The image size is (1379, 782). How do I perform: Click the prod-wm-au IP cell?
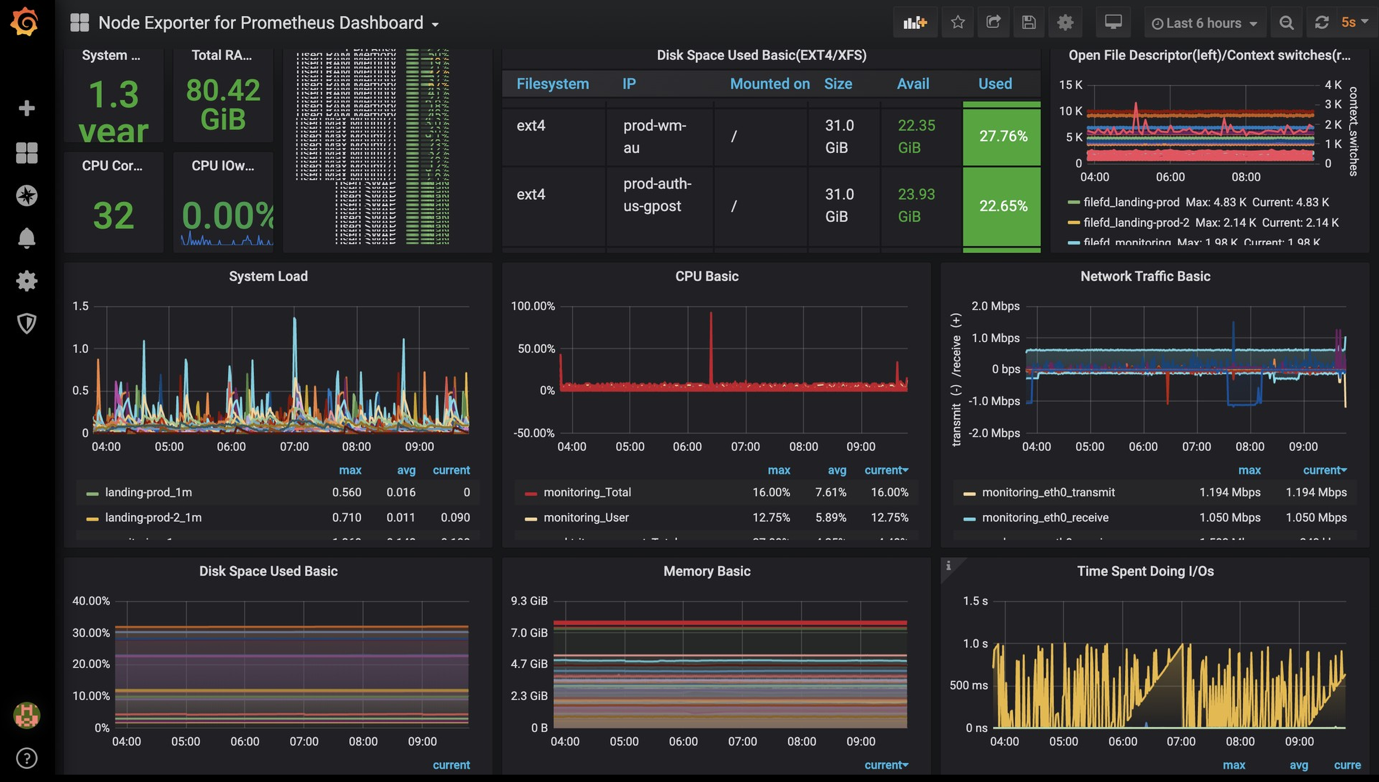[x=660, y=136]
